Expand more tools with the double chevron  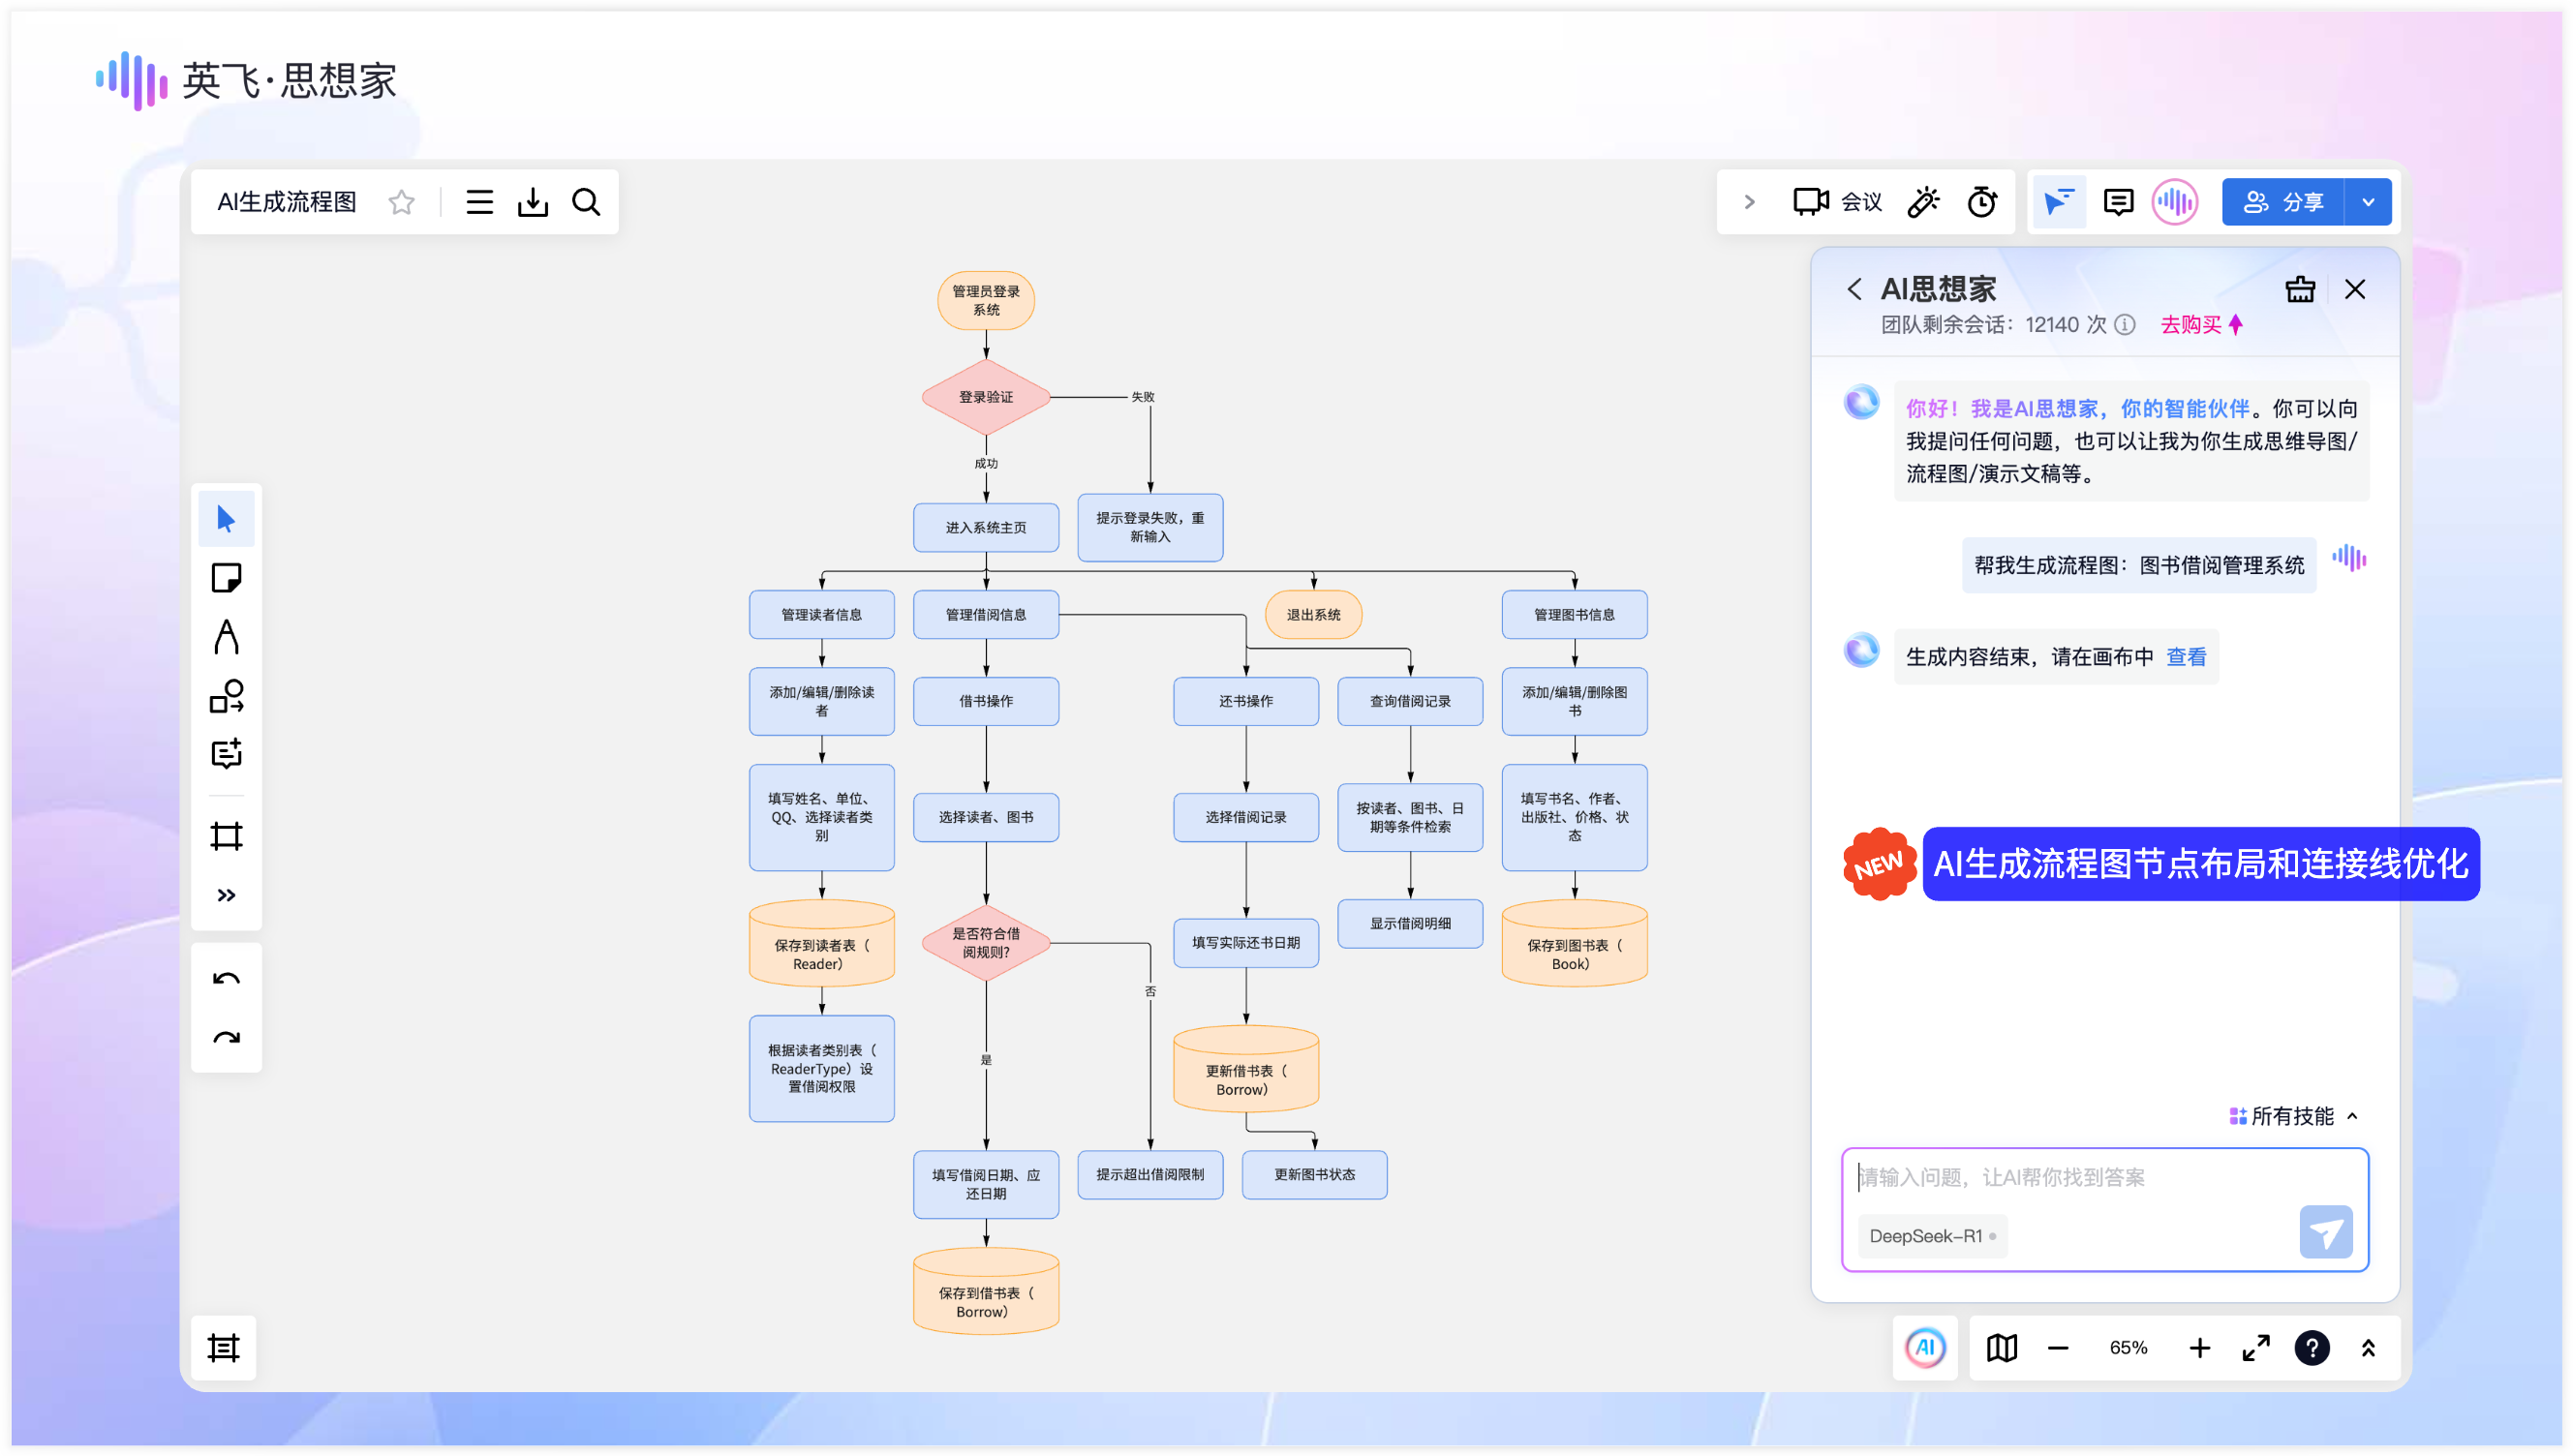(226, 895)
